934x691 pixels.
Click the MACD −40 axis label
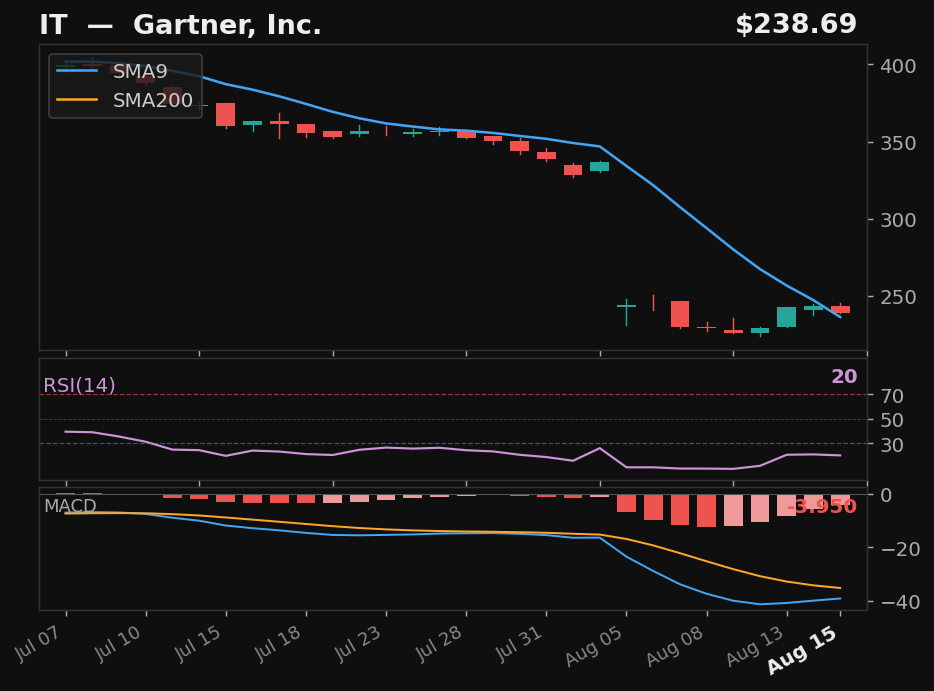point(900,602)
